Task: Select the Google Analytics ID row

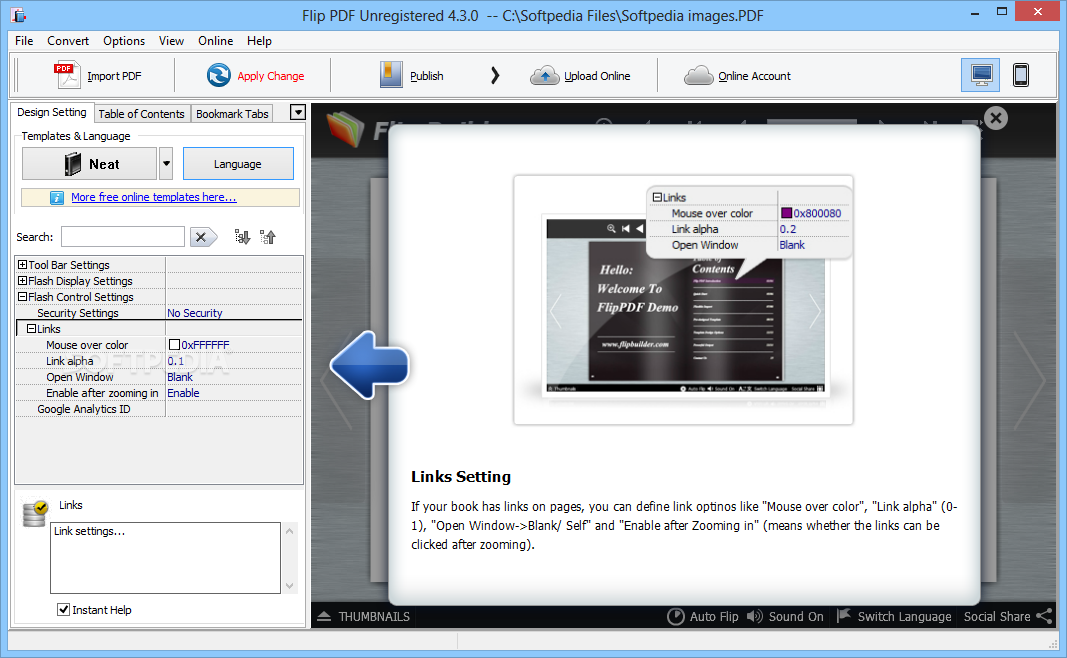Action: tap(159, 409)
